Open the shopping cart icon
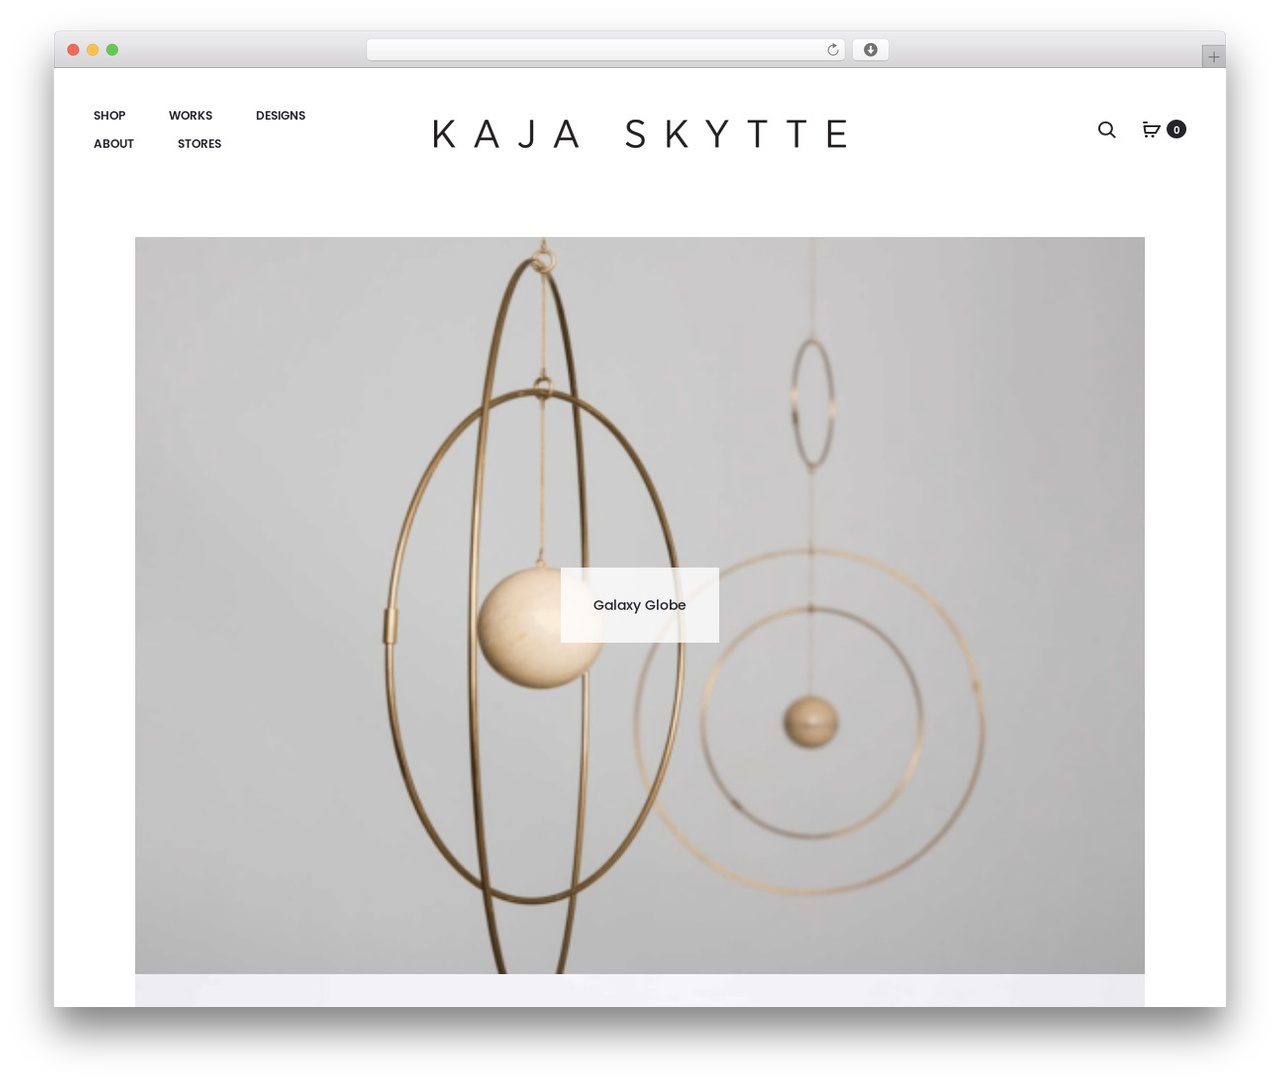 click(1151, 129)
